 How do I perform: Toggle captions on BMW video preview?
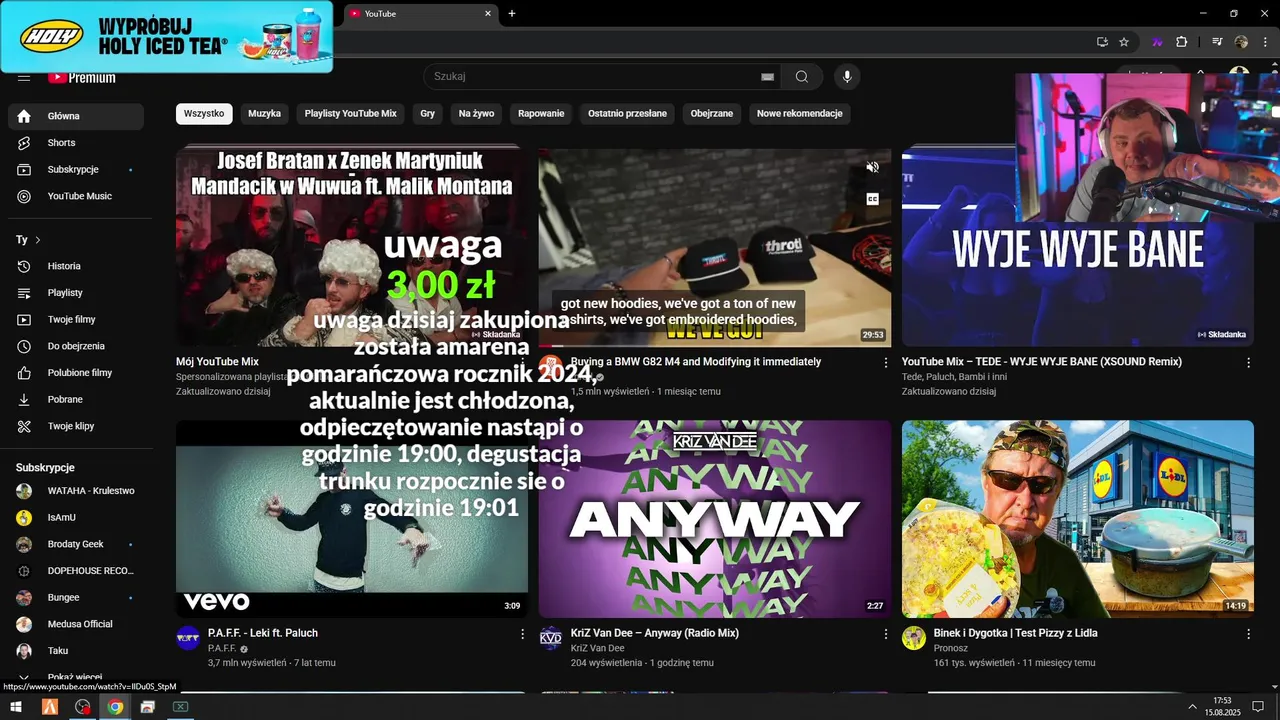[x=872, y=199]
